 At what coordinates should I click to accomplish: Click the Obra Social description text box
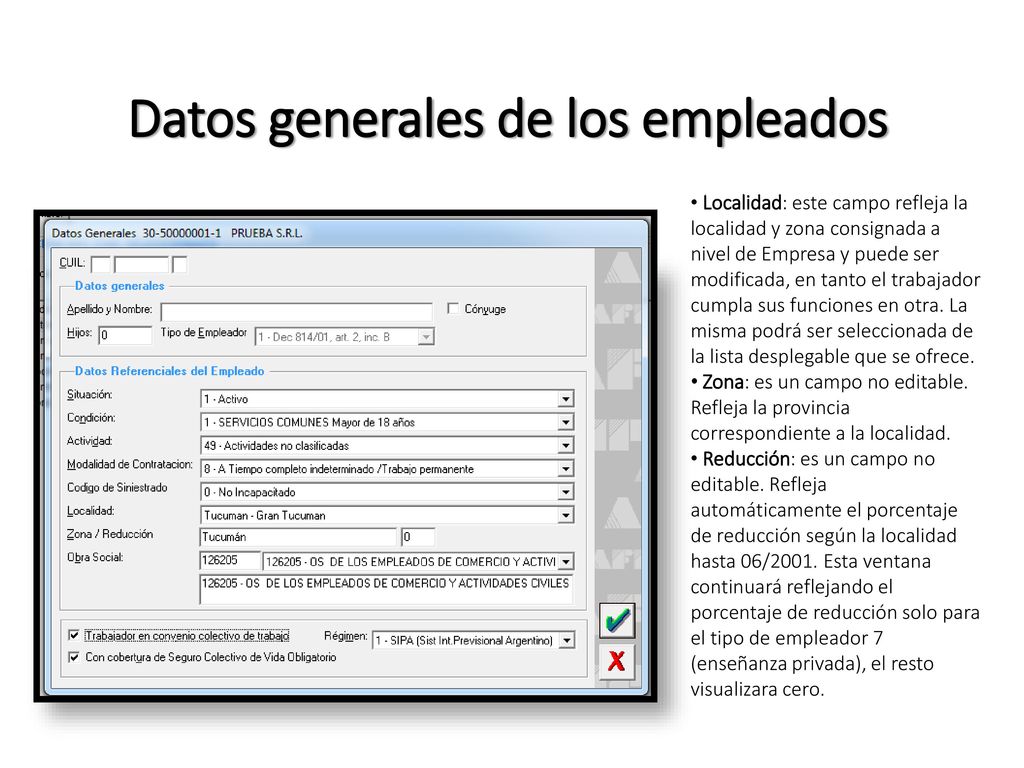386,589
